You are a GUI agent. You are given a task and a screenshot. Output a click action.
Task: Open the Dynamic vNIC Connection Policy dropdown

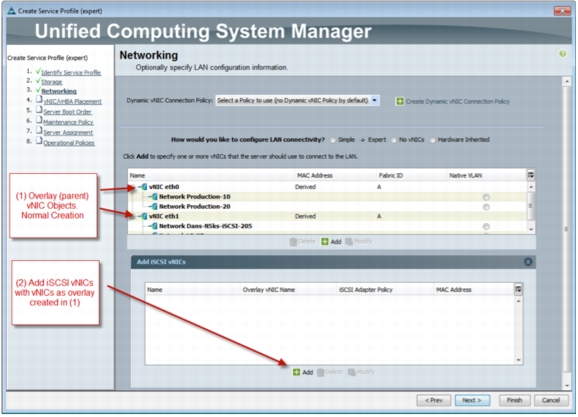click(375, 100)
